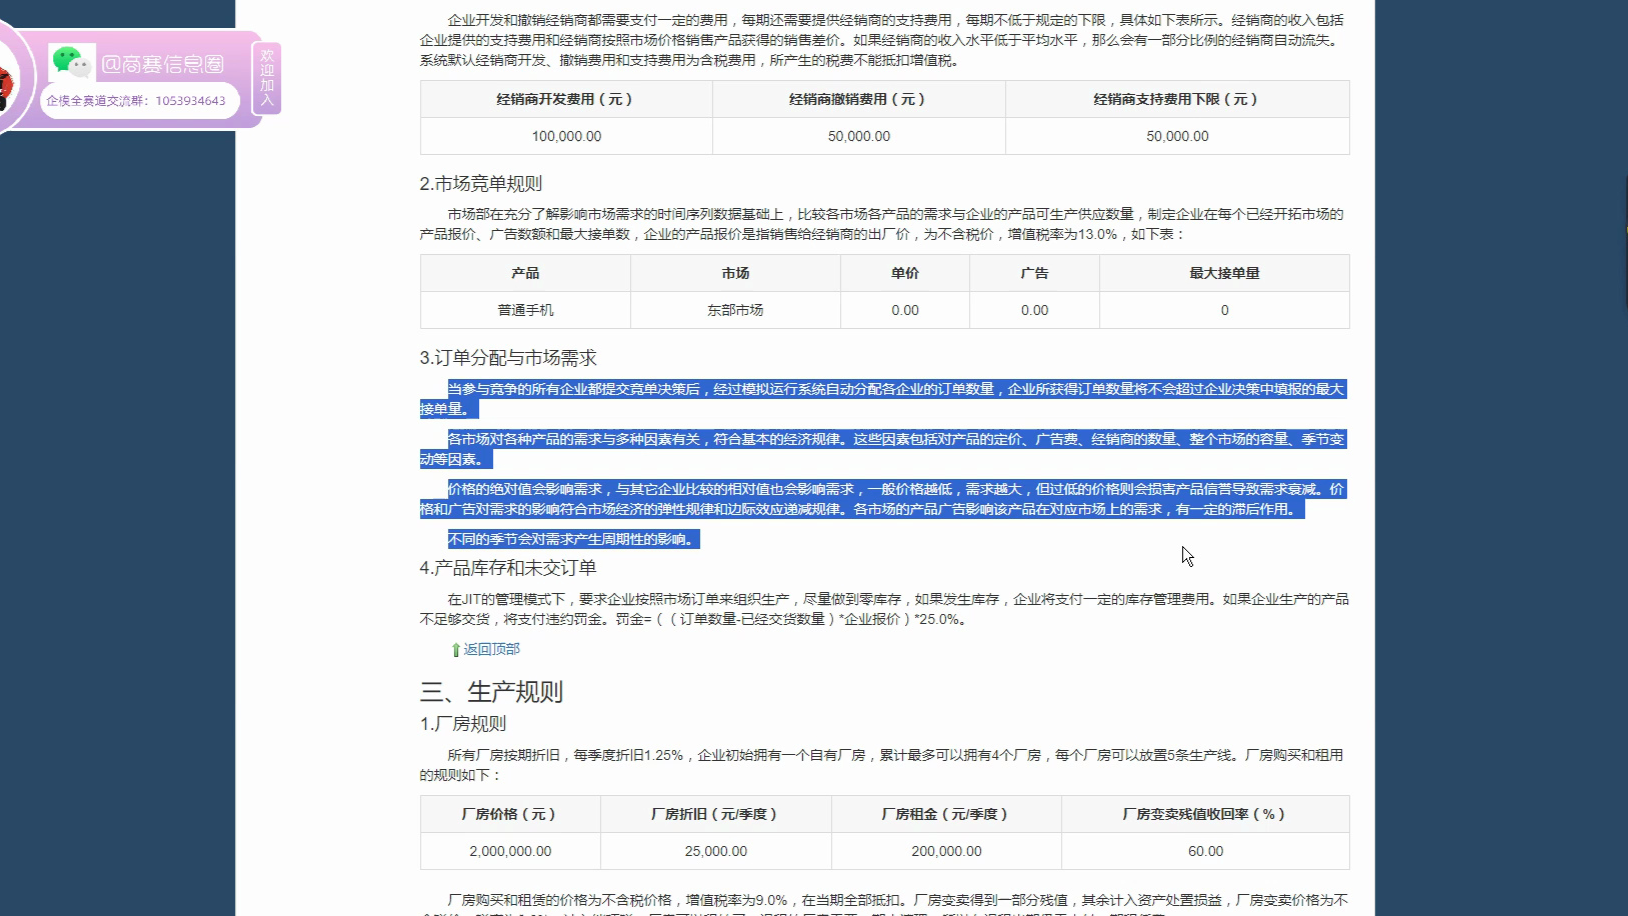Click the highlighted paragraph starting 当参与竞争的所有企业
Image resolution: width=1628 pixels, height=916 pixels.
883,399
